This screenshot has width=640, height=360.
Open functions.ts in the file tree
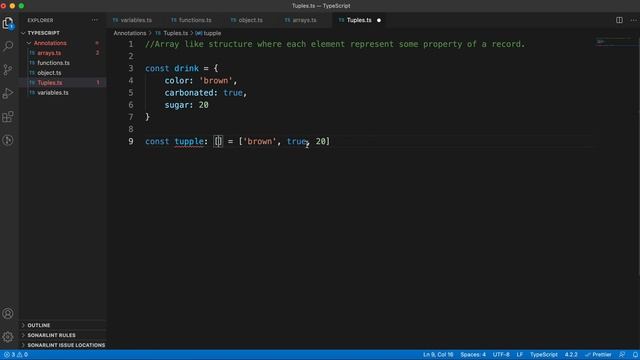tap(53, 63)
